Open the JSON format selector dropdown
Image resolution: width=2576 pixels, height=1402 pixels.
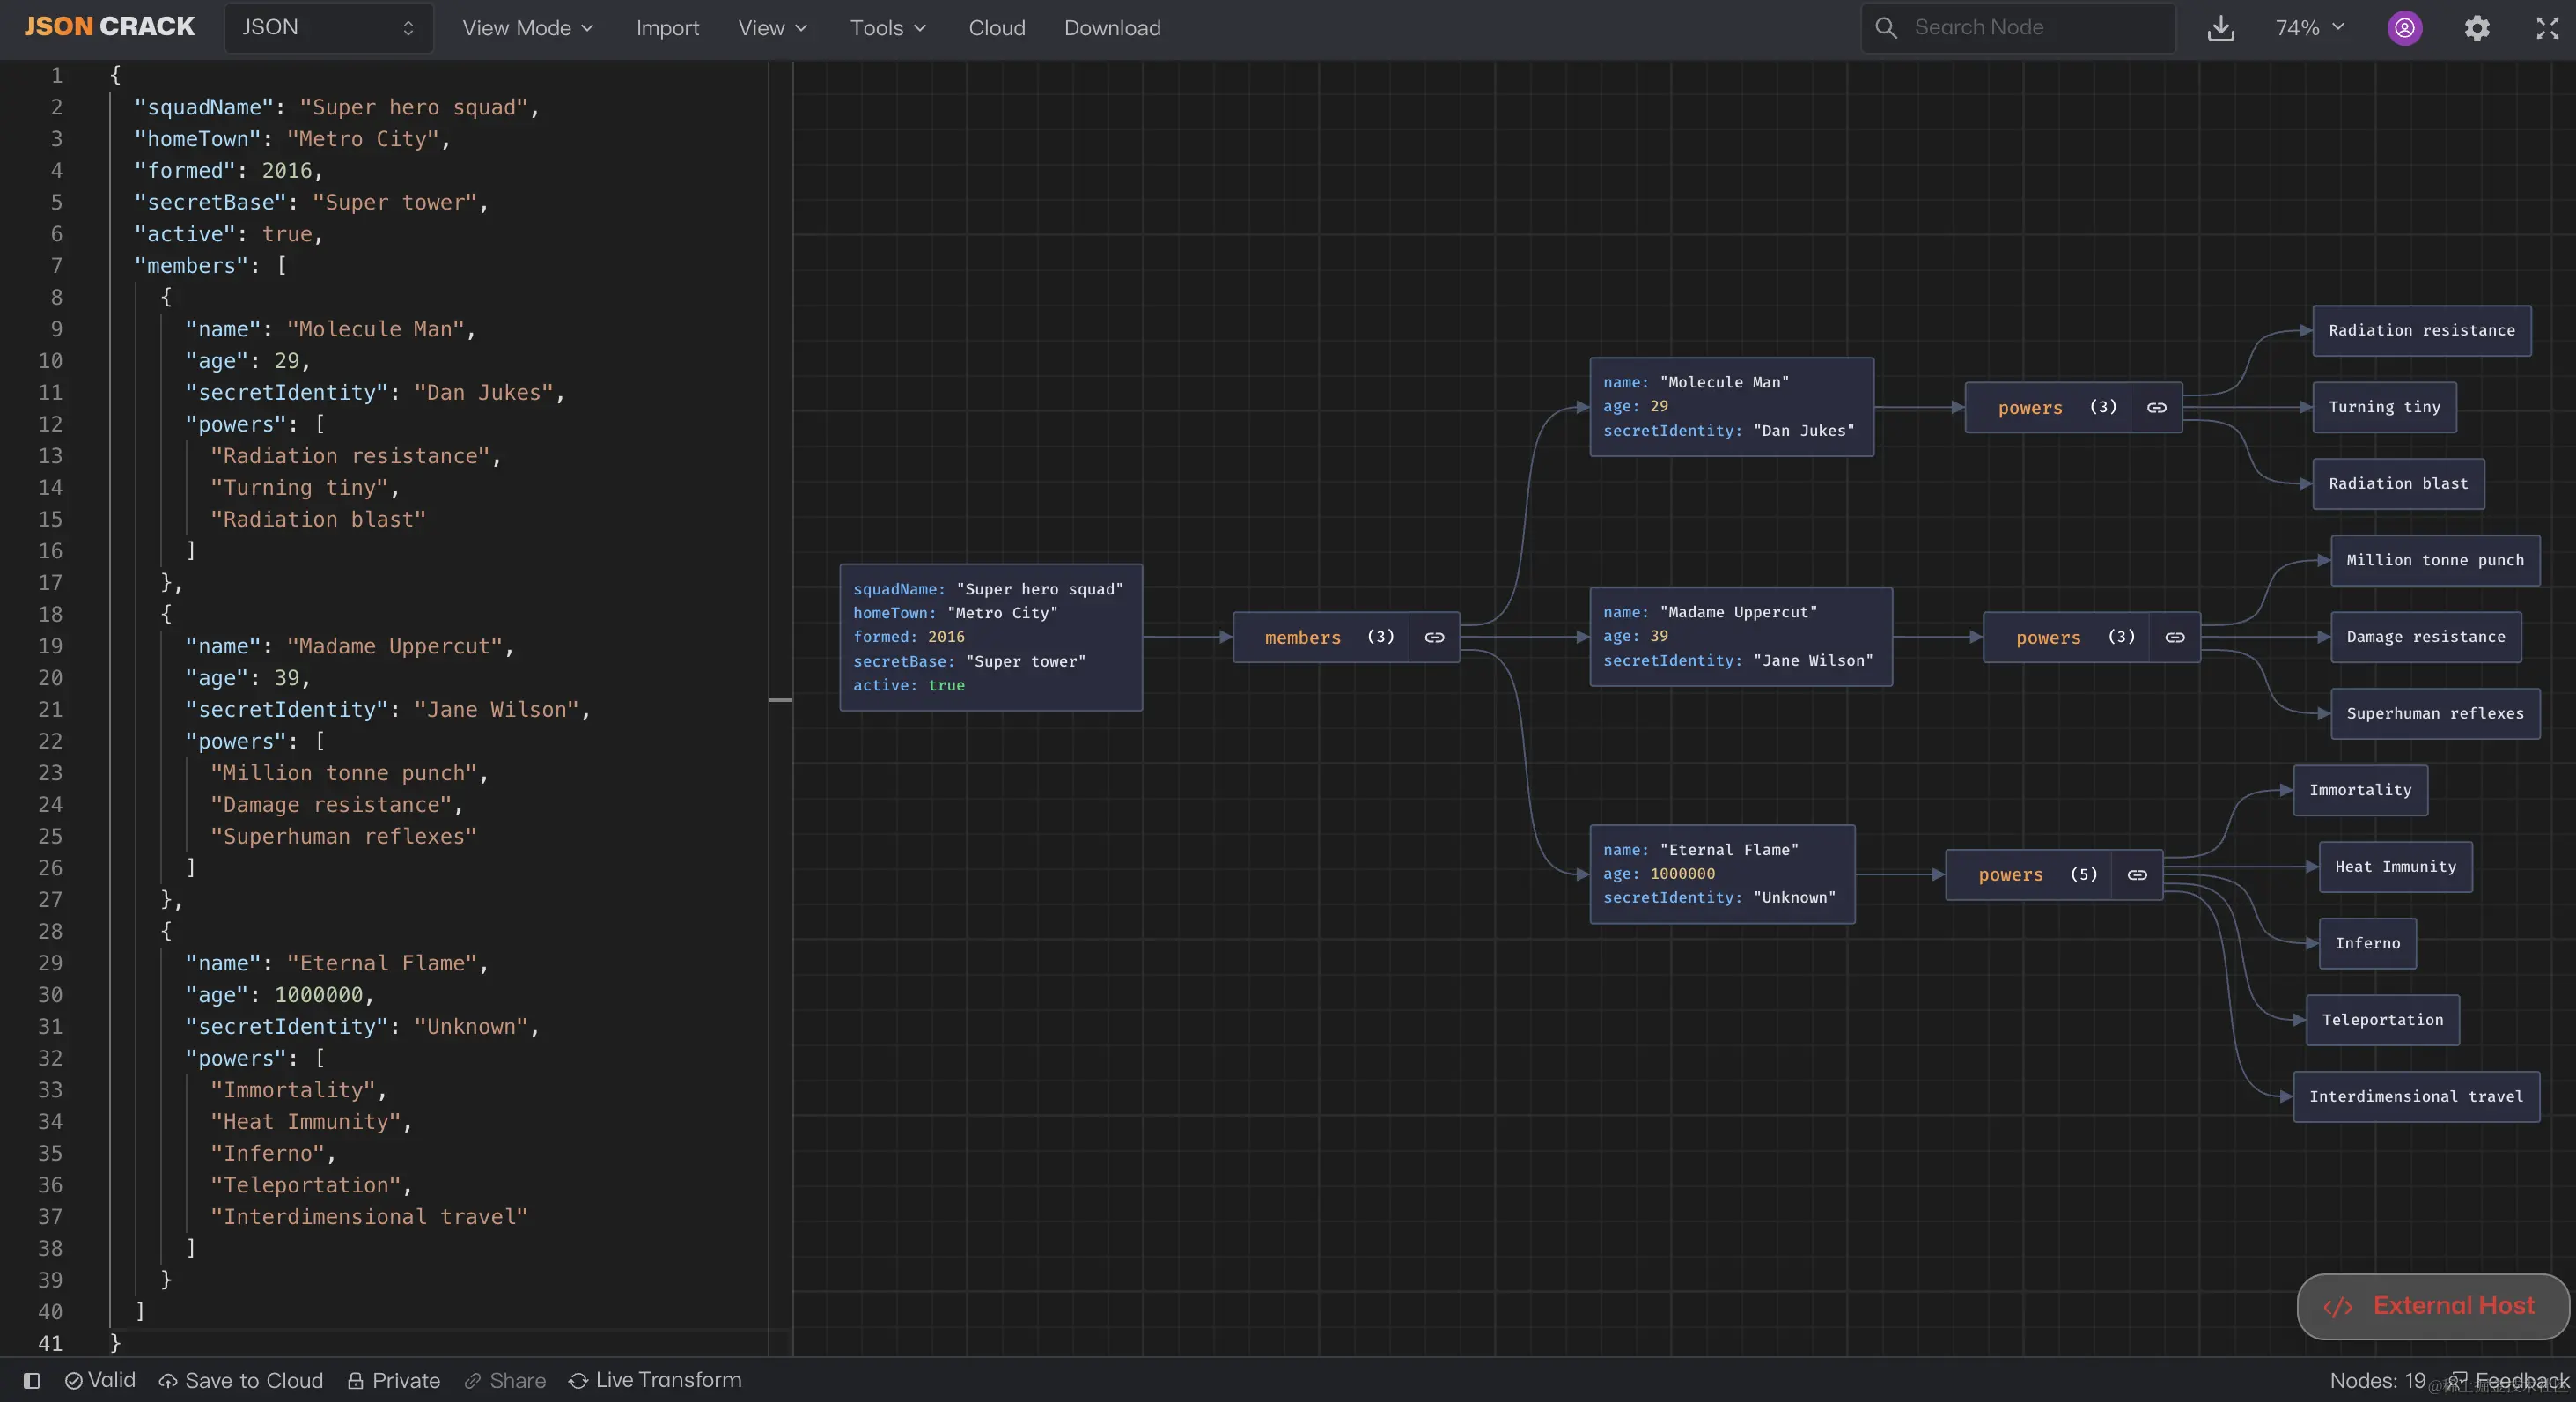[328, 28]
